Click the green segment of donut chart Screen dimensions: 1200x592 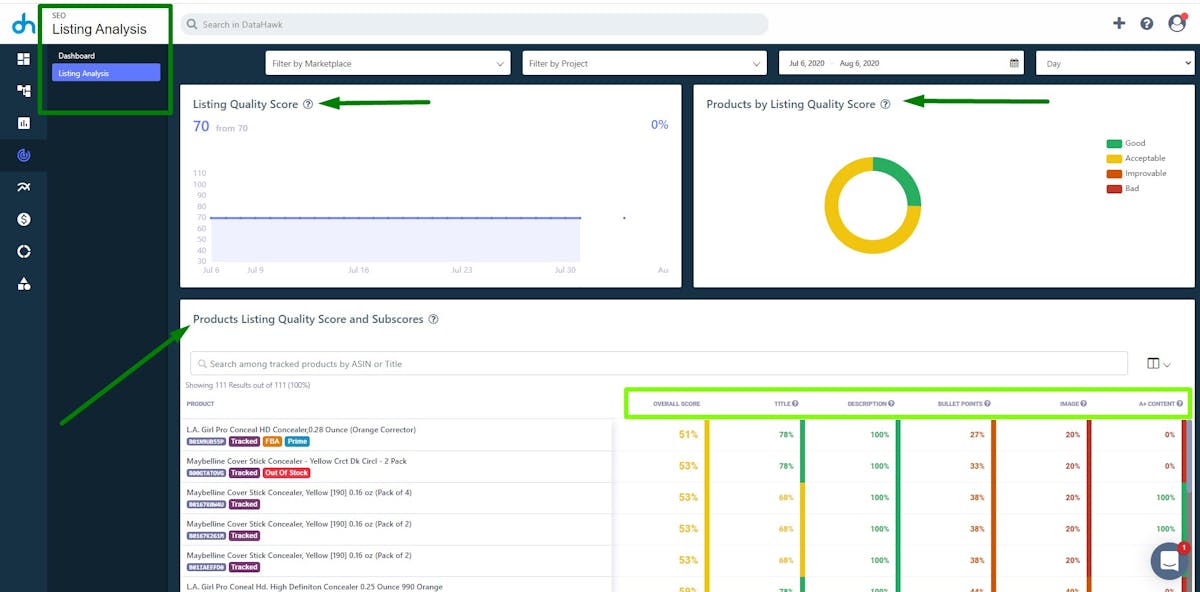[x=901, y=177]
